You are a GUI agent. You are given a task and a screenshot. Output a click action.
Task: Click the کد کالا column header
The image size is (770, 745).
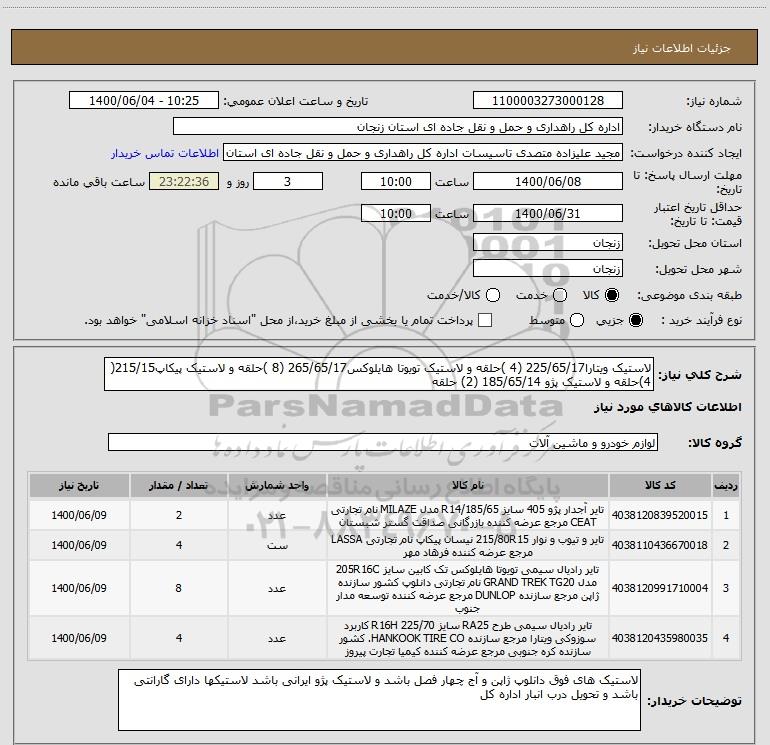point(660,485)
